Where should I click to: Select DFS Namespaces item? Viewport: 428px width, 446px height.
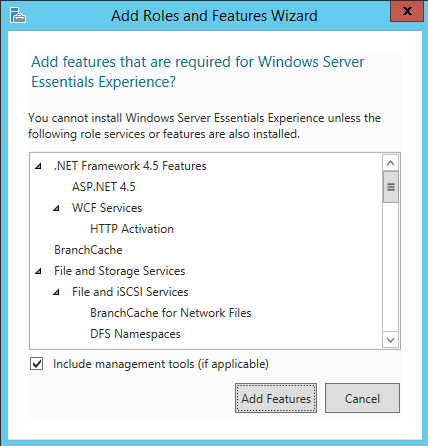click(x=135, y=334)
